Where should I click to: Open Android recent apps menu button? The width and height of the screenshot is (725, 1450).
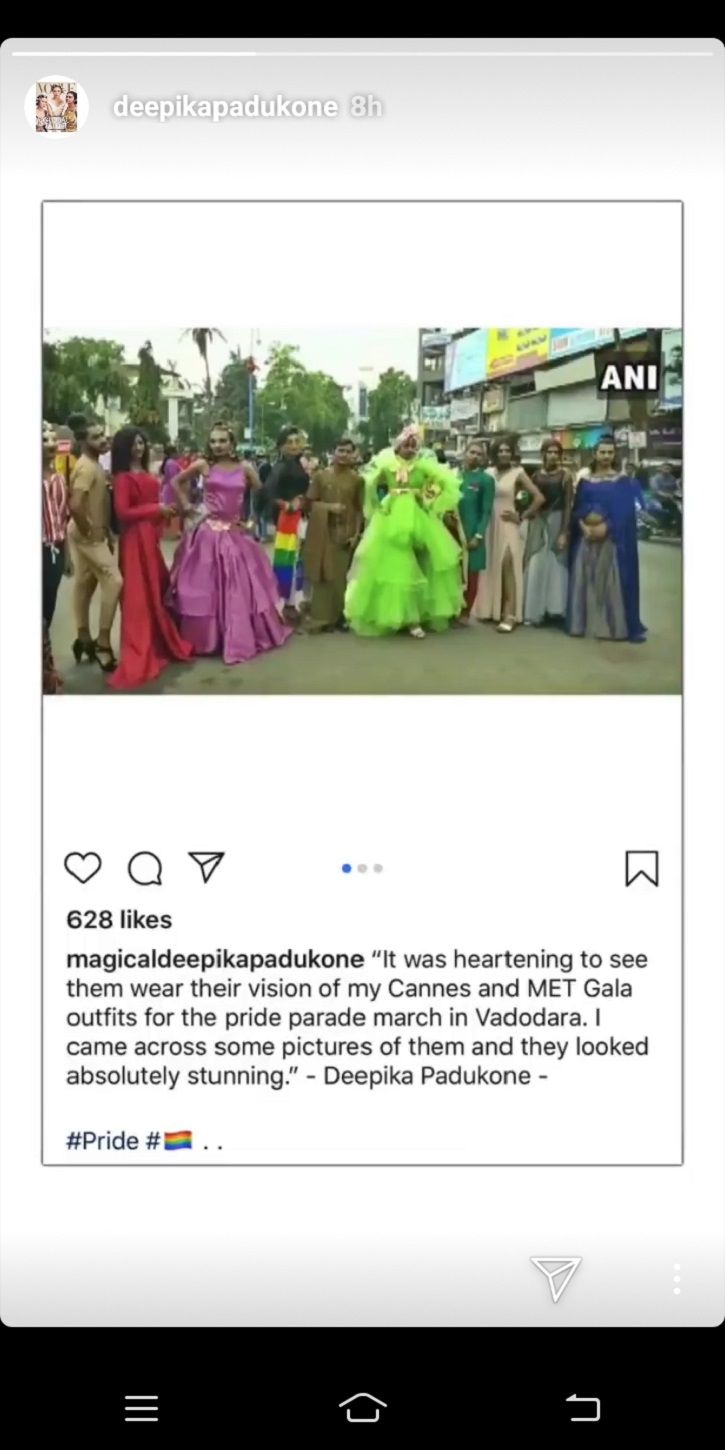coord(141,1408)
